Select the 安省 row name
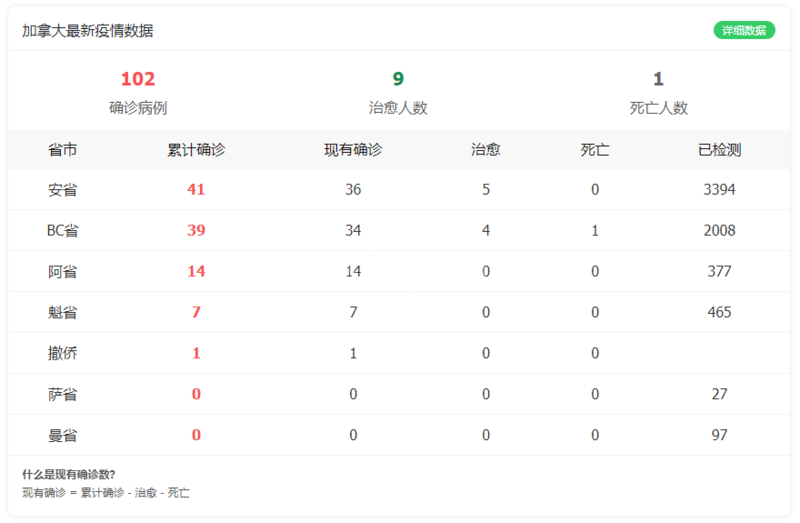This screenshot has height=523, width=800. pos(62,190)
